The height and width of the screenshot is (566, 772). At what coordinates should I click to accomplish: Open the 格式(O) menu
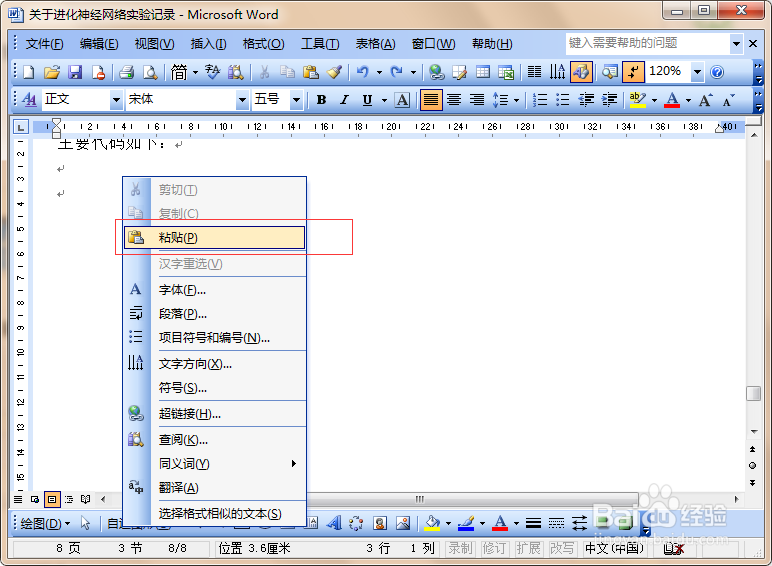(x=263, y=44)
